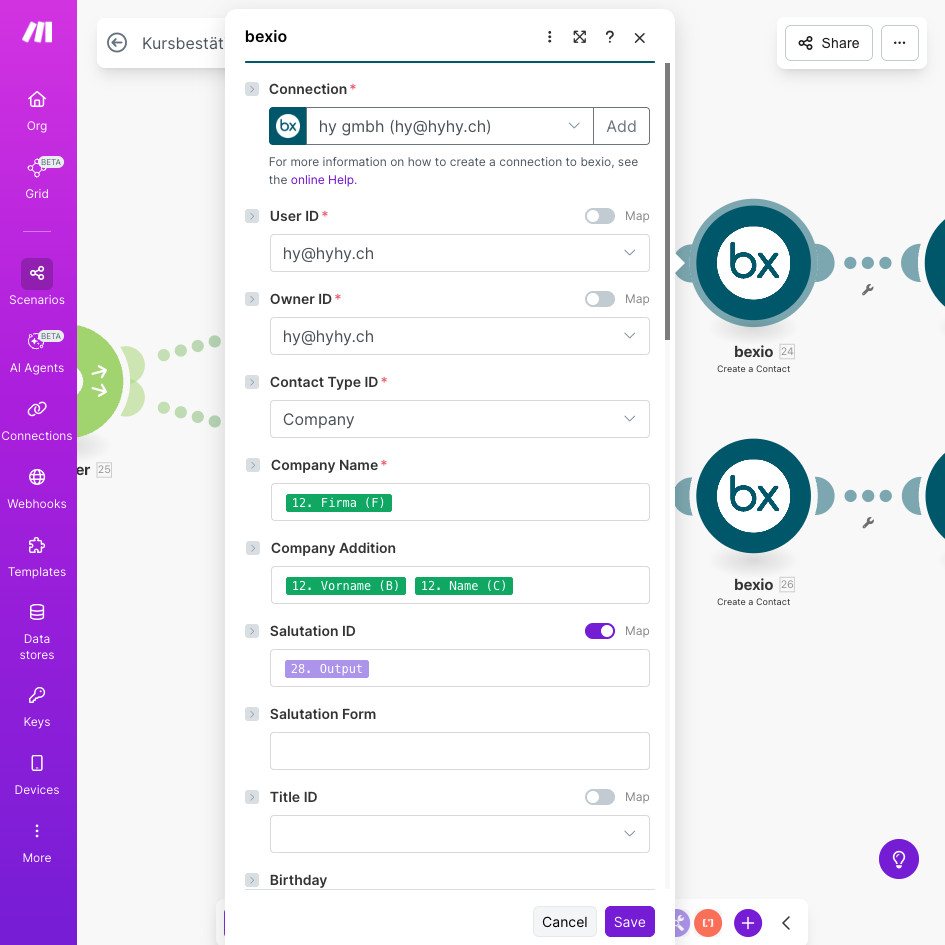Open the Org home page
The width and height of the screenshot is (945, 945).
[x=37, y=111]
